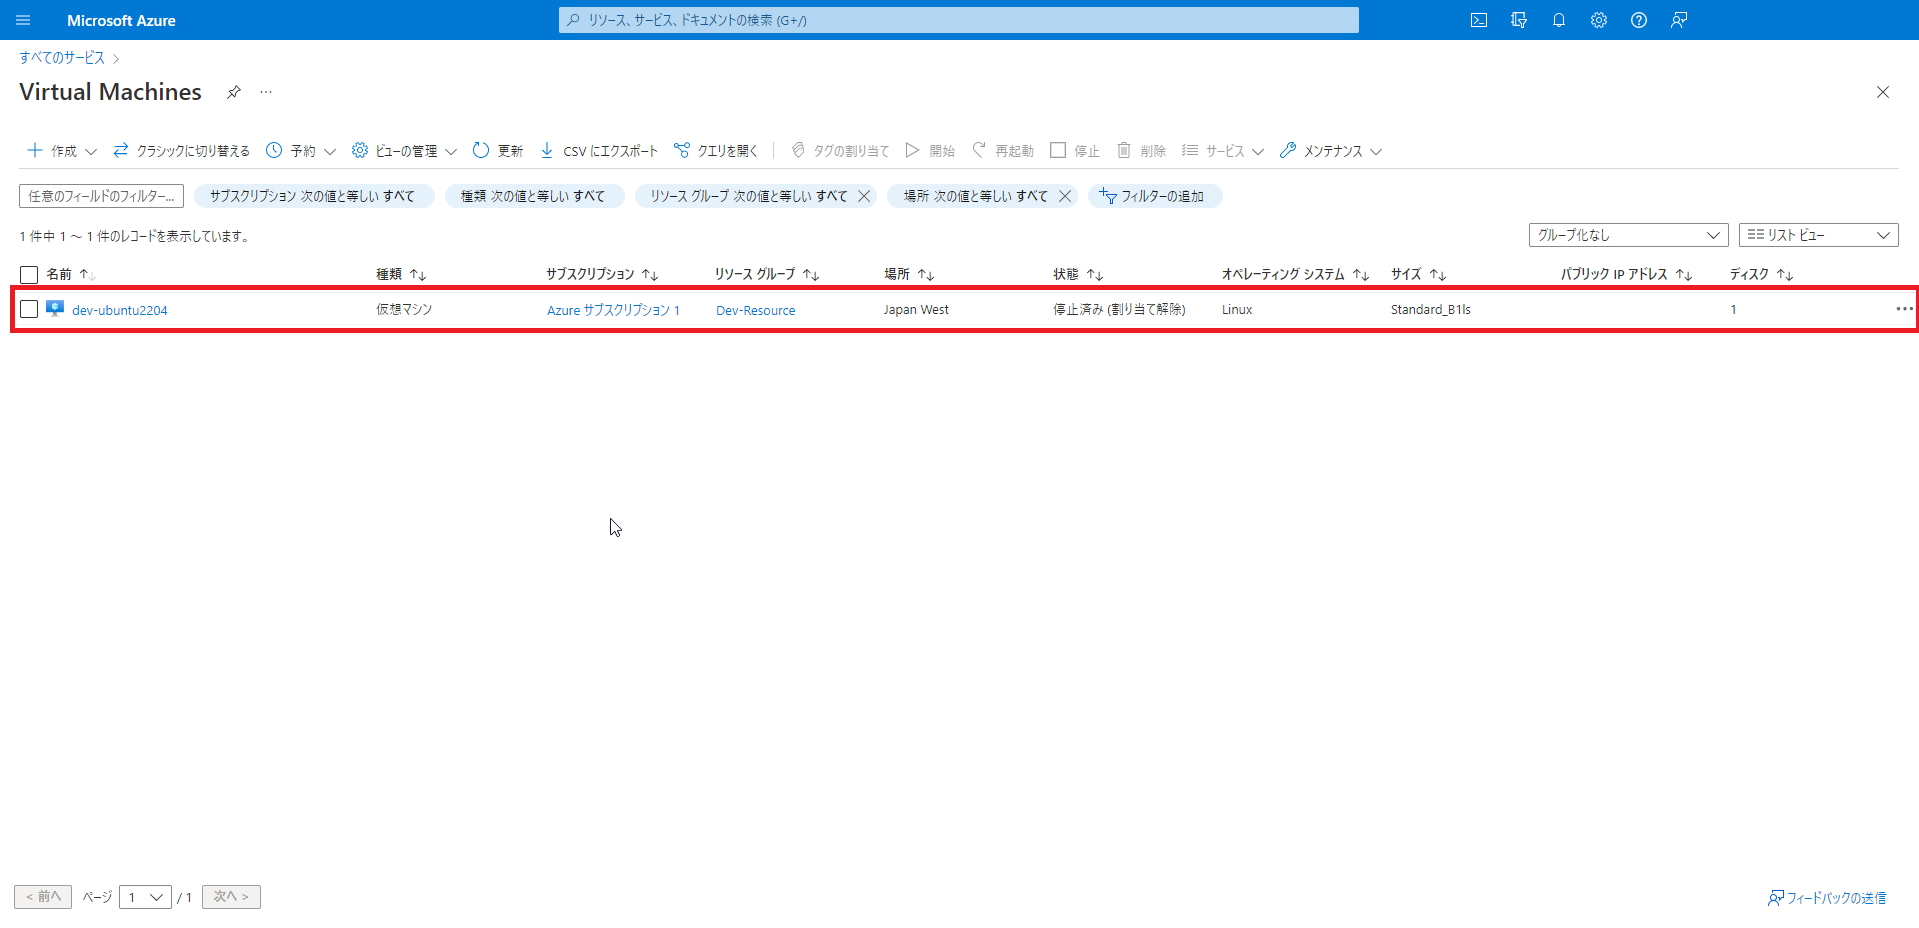Click フィードバックの送信
This screenshot has width=1919, height=928.
[x=1827, y=898]
